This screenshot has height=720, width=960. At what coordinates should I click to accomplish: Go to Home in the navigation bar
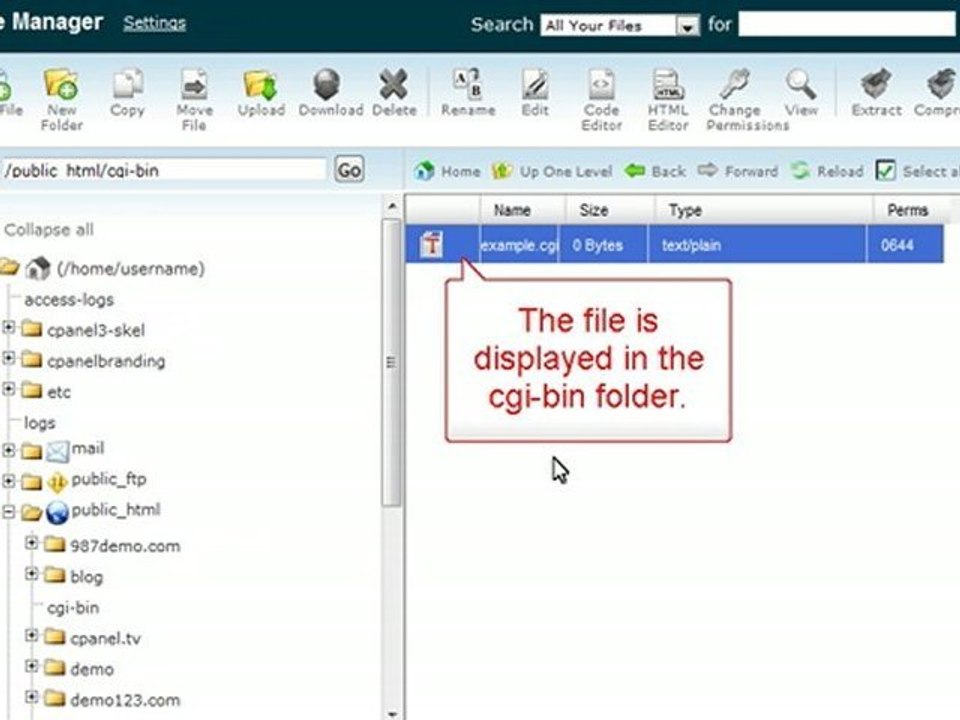pyautogui.click(x=447, y=171)
